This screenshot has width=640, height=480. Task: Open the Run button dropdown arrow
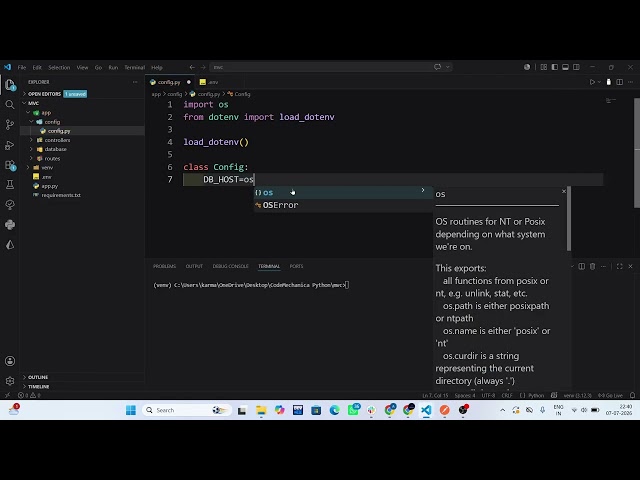(599, 82)
